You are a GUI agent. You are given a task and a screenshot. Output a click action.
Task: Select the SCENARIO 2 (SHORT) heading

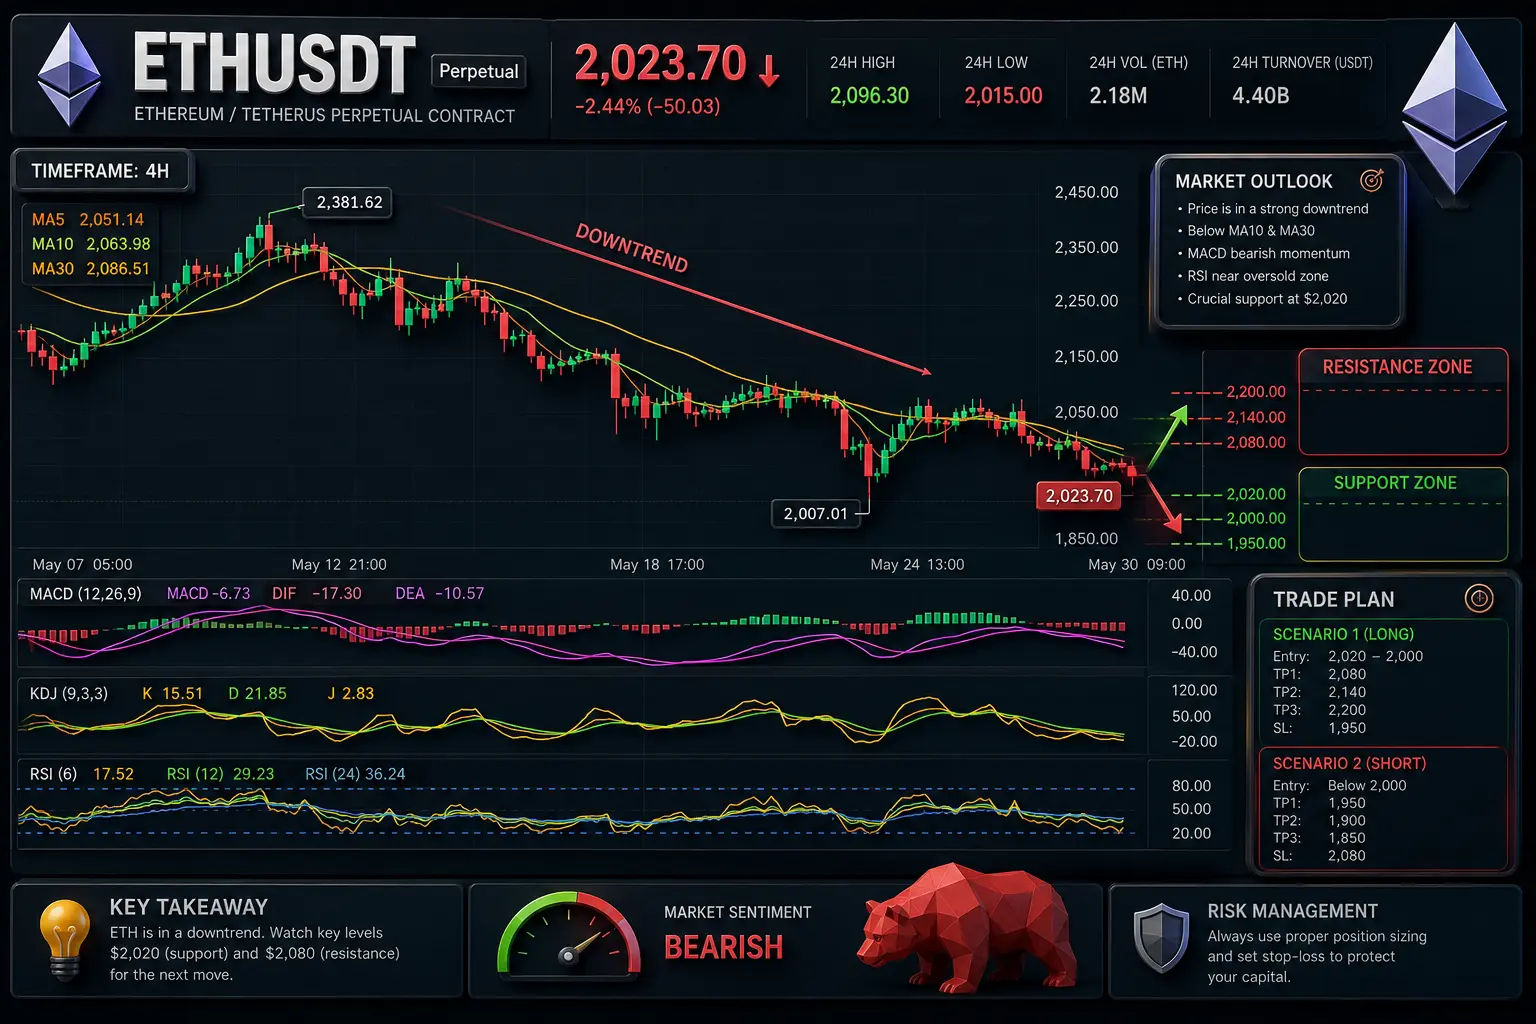pos(1349,763)
